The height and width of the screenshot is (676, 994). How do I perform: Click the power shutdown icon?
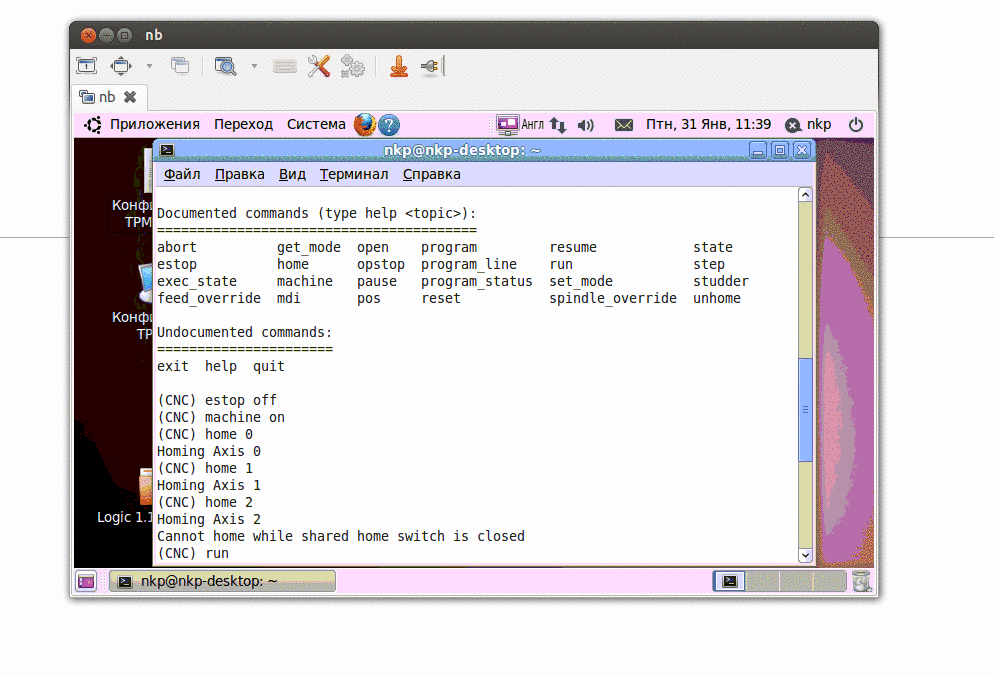[x=856, y=124]
